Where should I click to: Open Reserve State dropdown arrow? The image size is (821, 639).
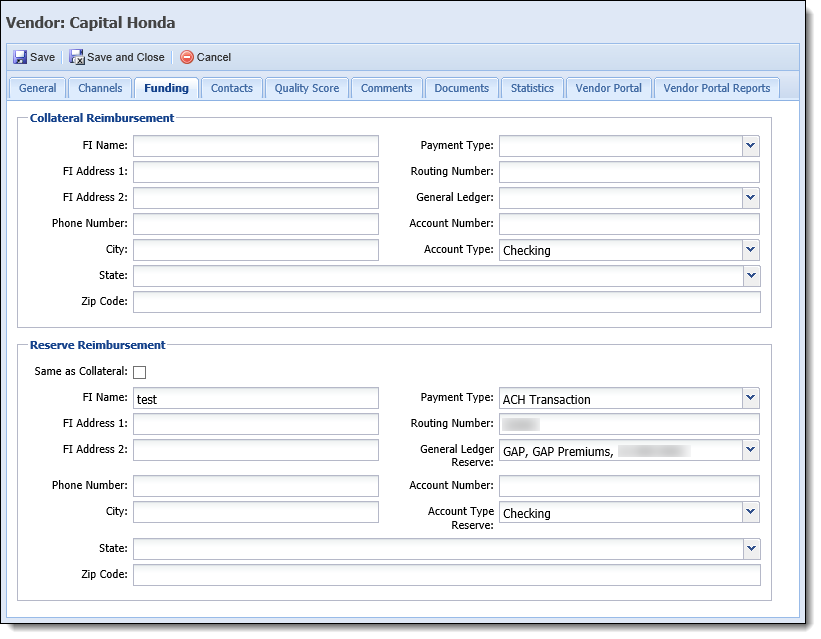click(x=751, y=549)
